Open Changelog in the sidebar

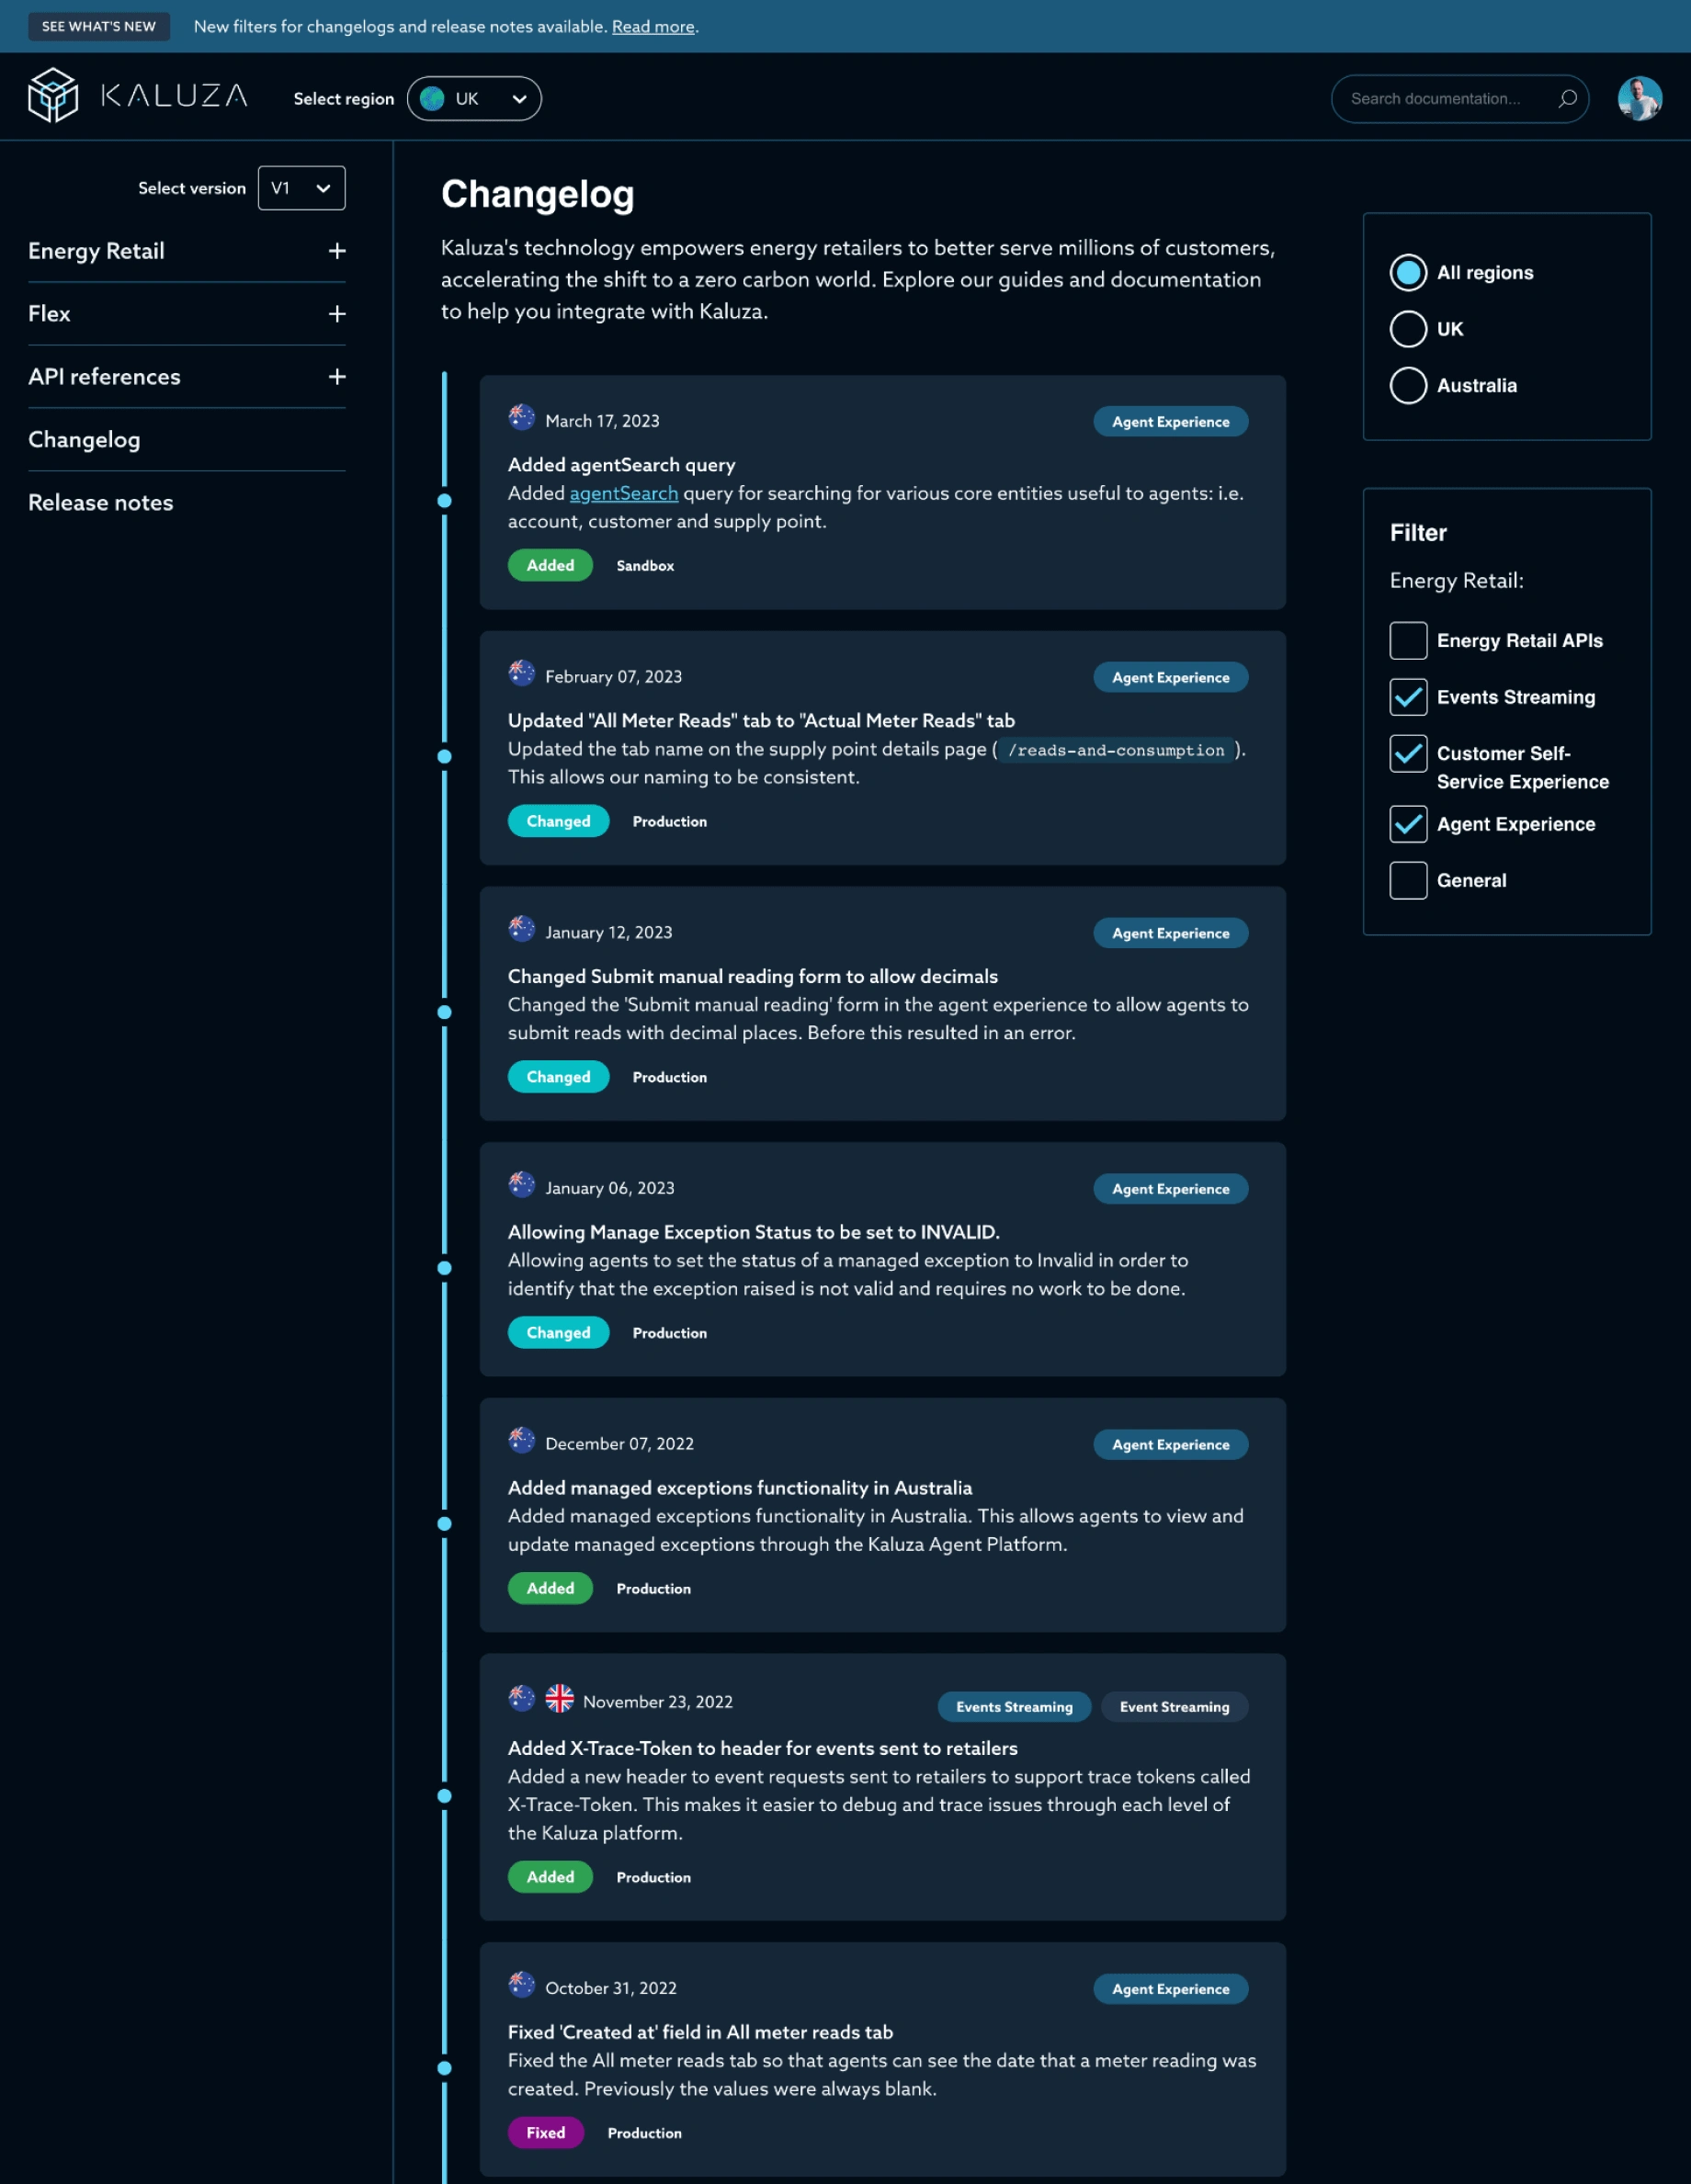[x=84, y=440]
